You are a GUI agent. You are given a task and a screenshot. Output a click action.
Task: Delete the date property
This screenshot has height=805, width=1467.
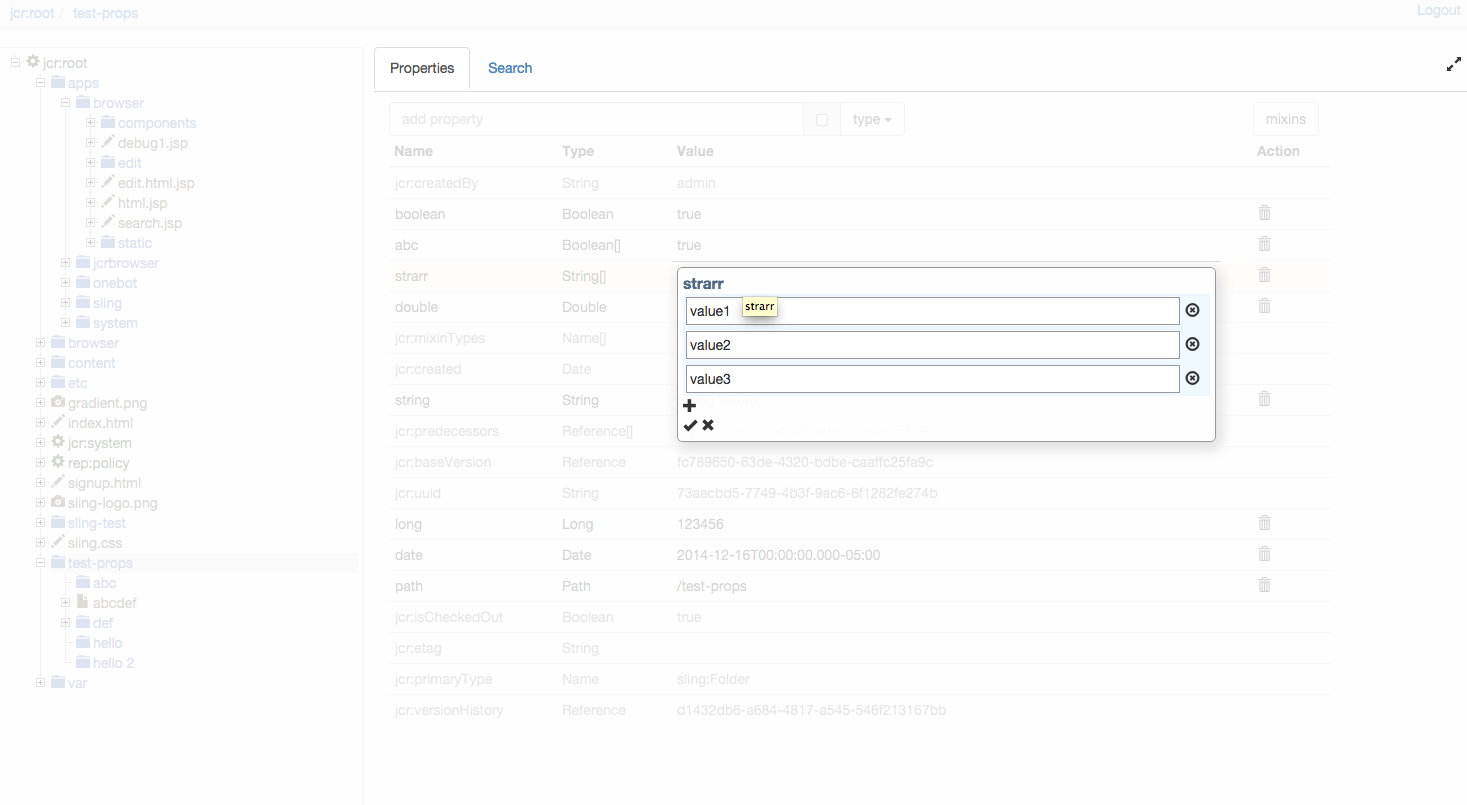coord(1264,553)
